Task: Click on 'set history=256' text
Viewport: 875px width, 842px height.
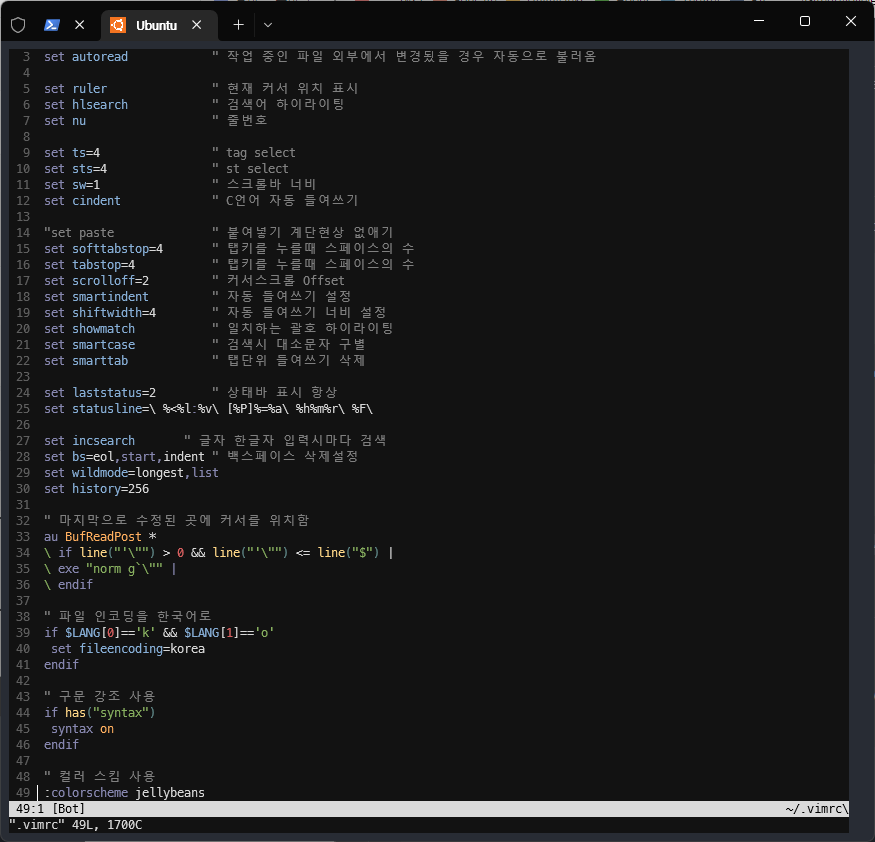Action: coord(97,489)
